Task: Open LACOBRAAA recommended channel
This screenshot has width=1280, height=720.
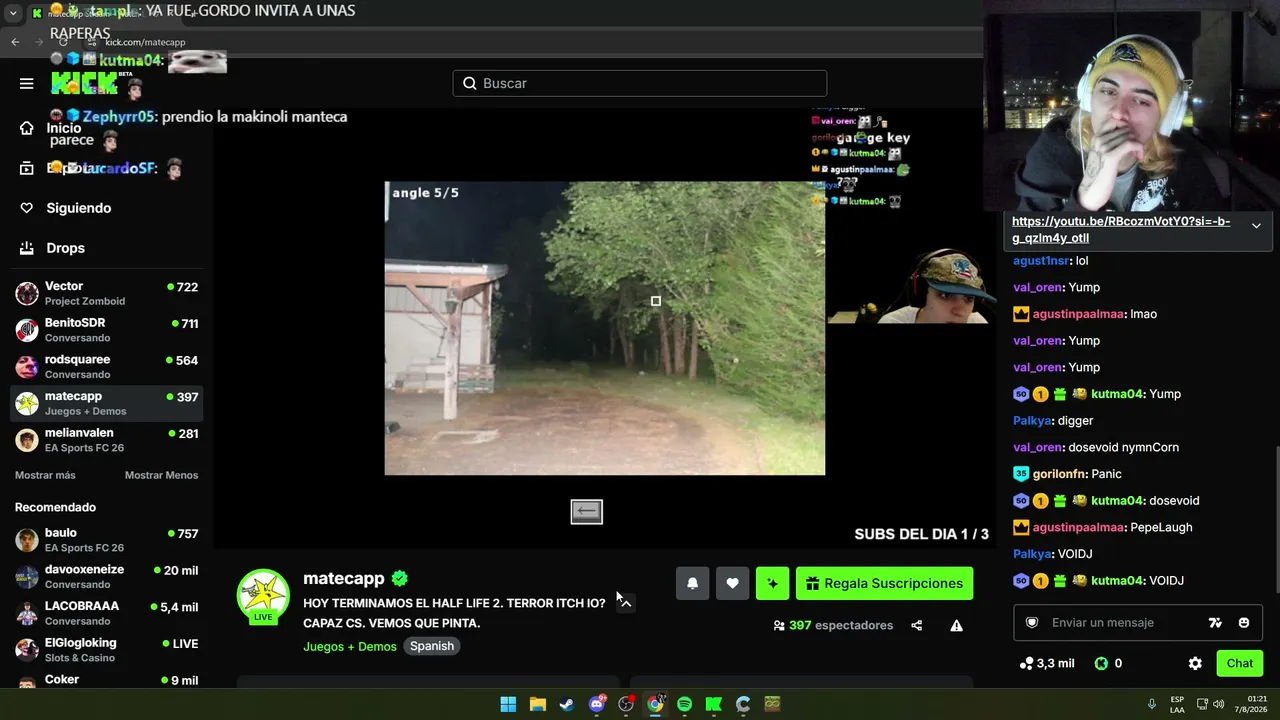Action: [x=107, y=613]
